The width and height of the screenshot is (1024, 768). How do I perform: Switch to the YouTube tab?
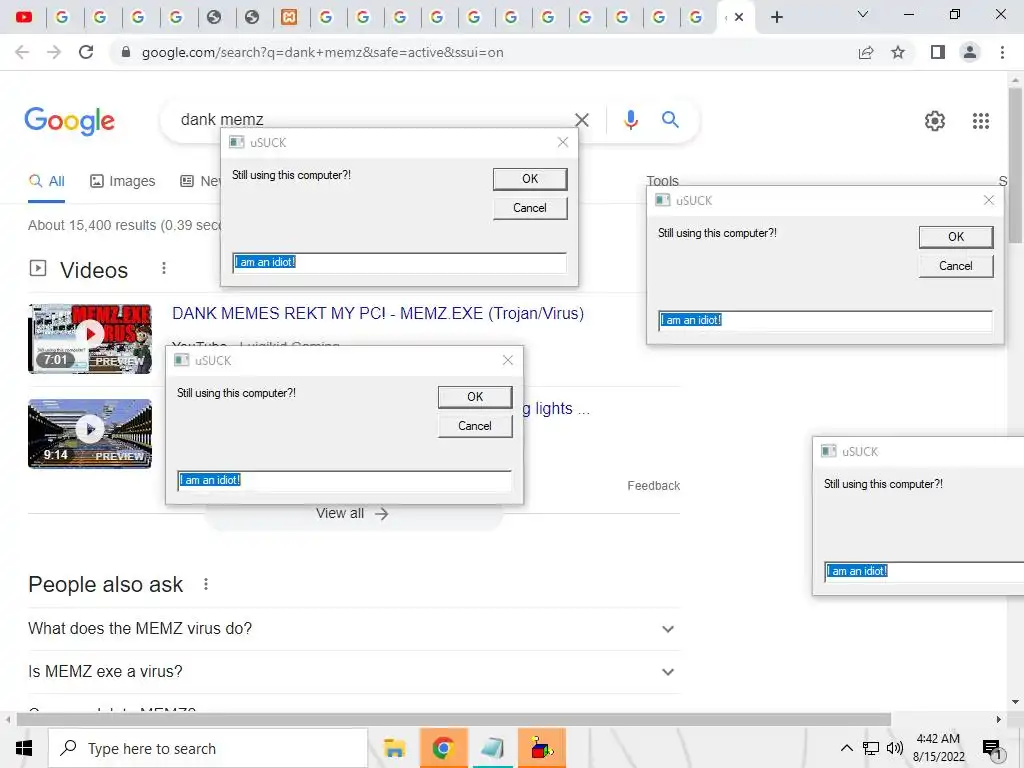point(24,17)
